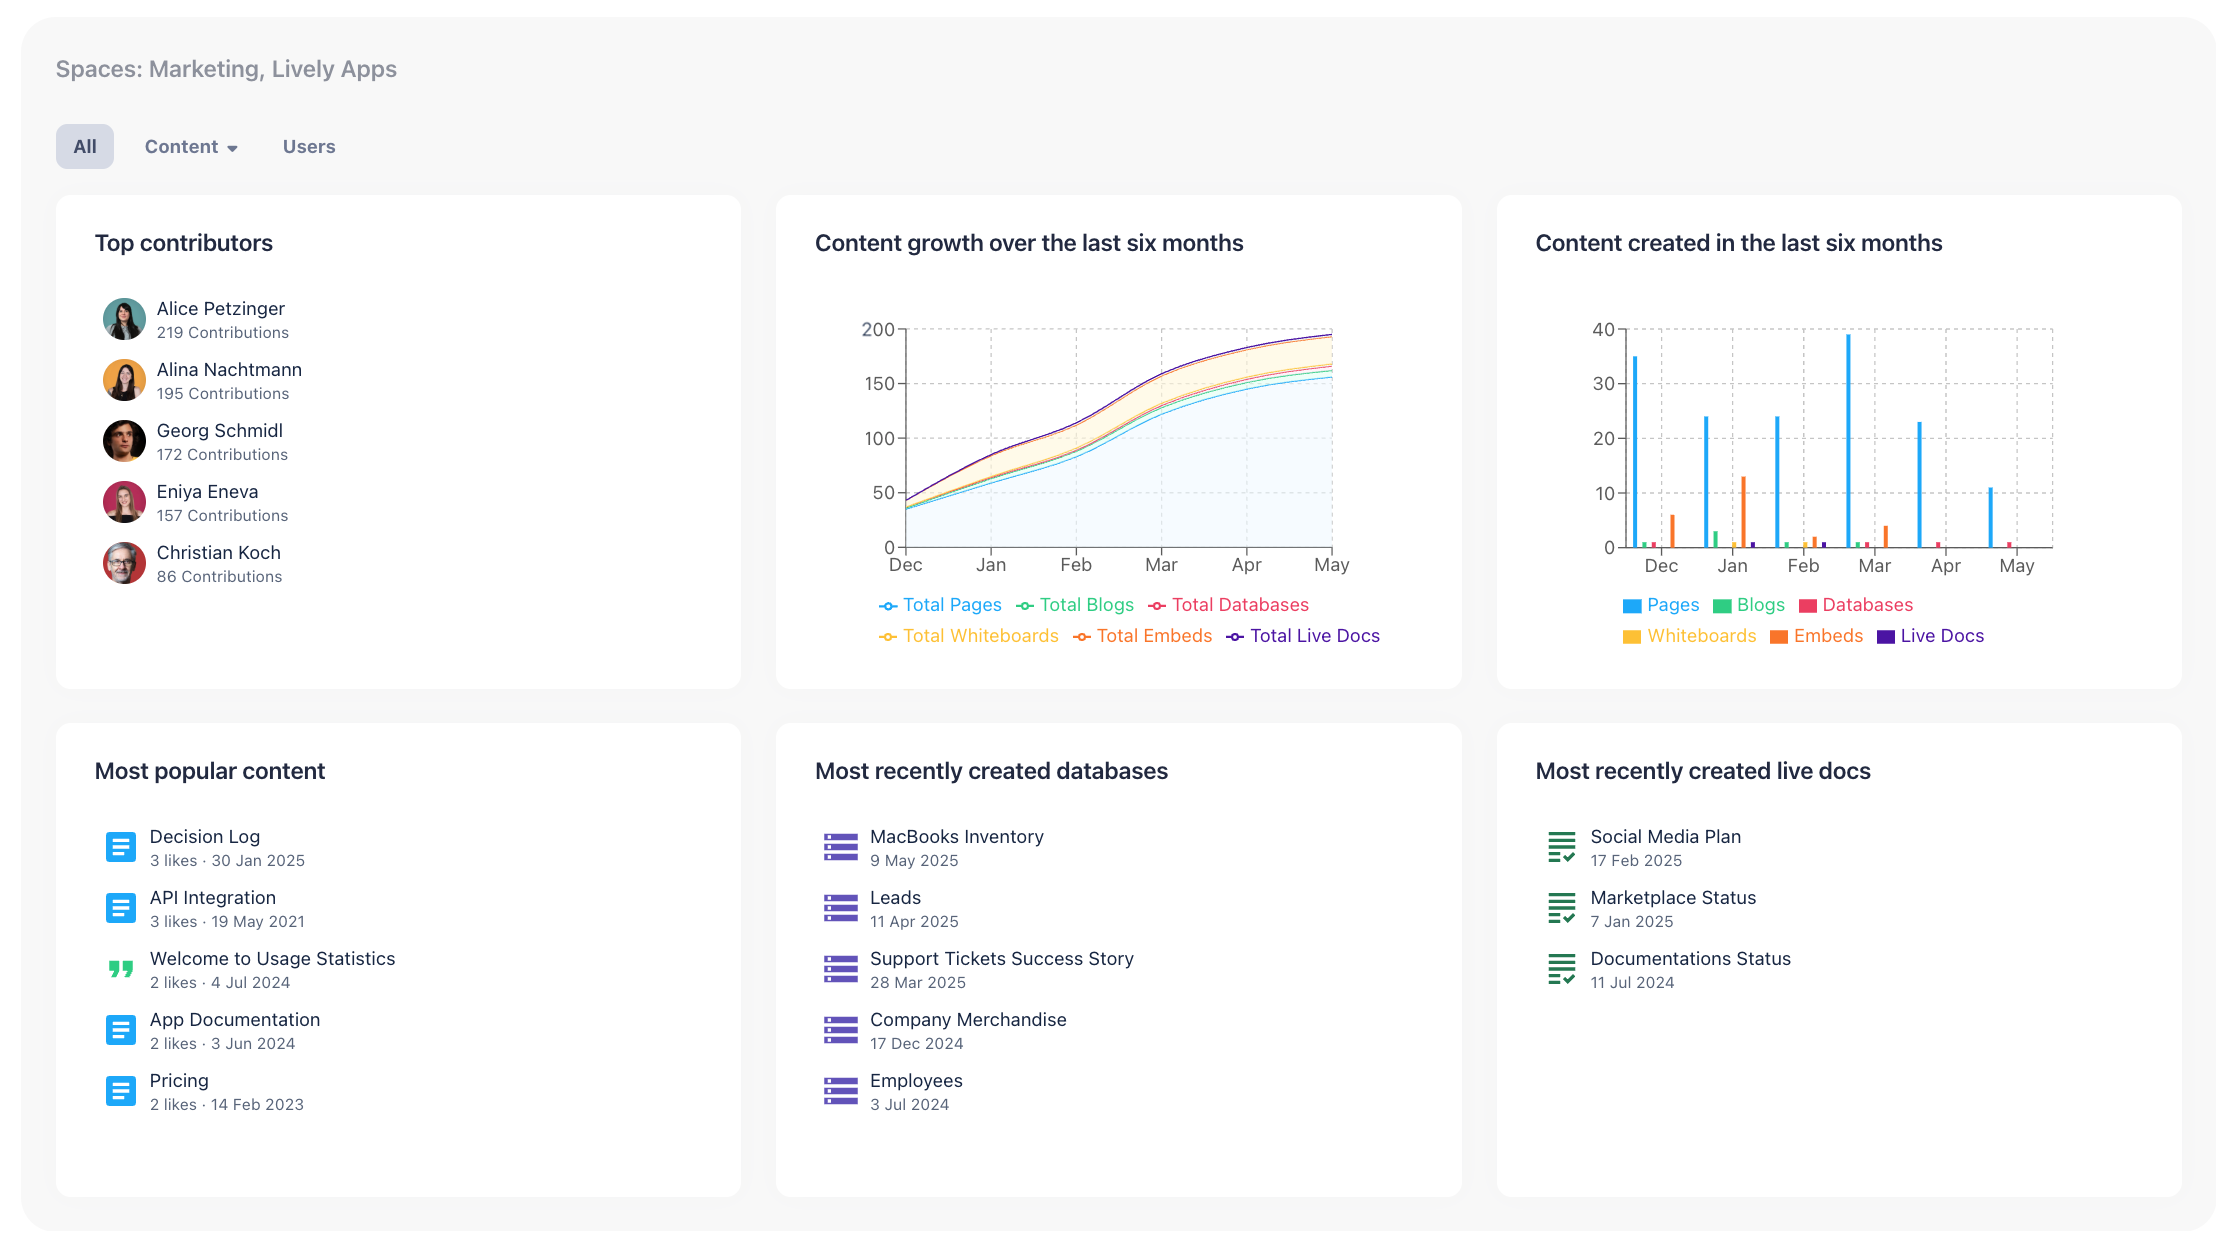
Task: Click the database icon next to Leads
Action: 840,907
